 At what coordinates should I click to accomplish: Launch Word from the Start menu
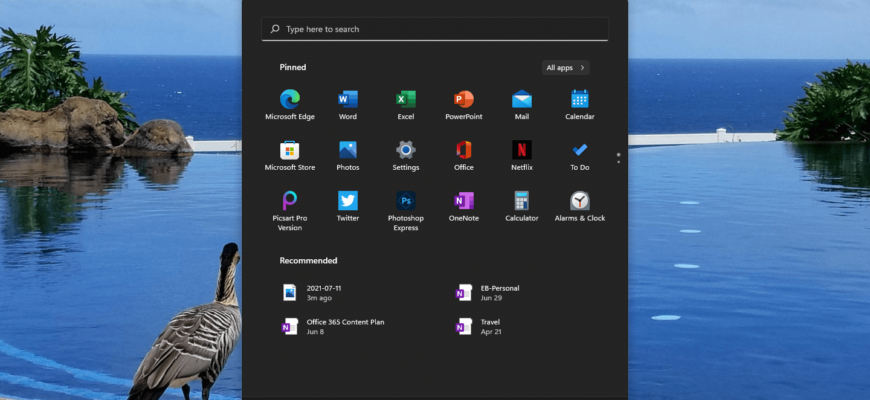click(348, 105)
